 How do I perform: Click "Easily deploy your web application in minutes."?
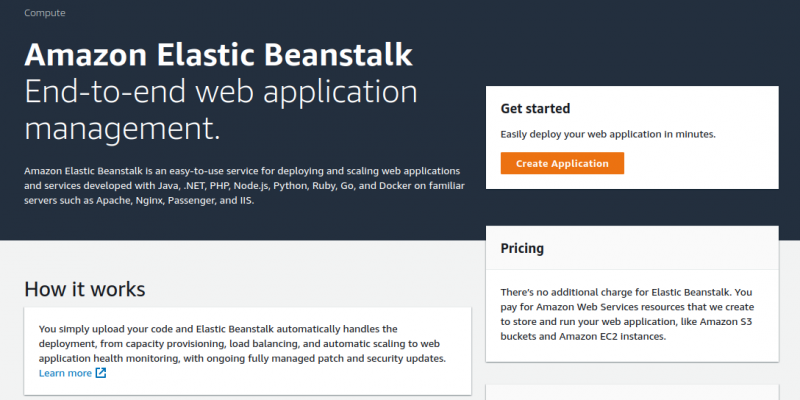click(x=608, y=135)
